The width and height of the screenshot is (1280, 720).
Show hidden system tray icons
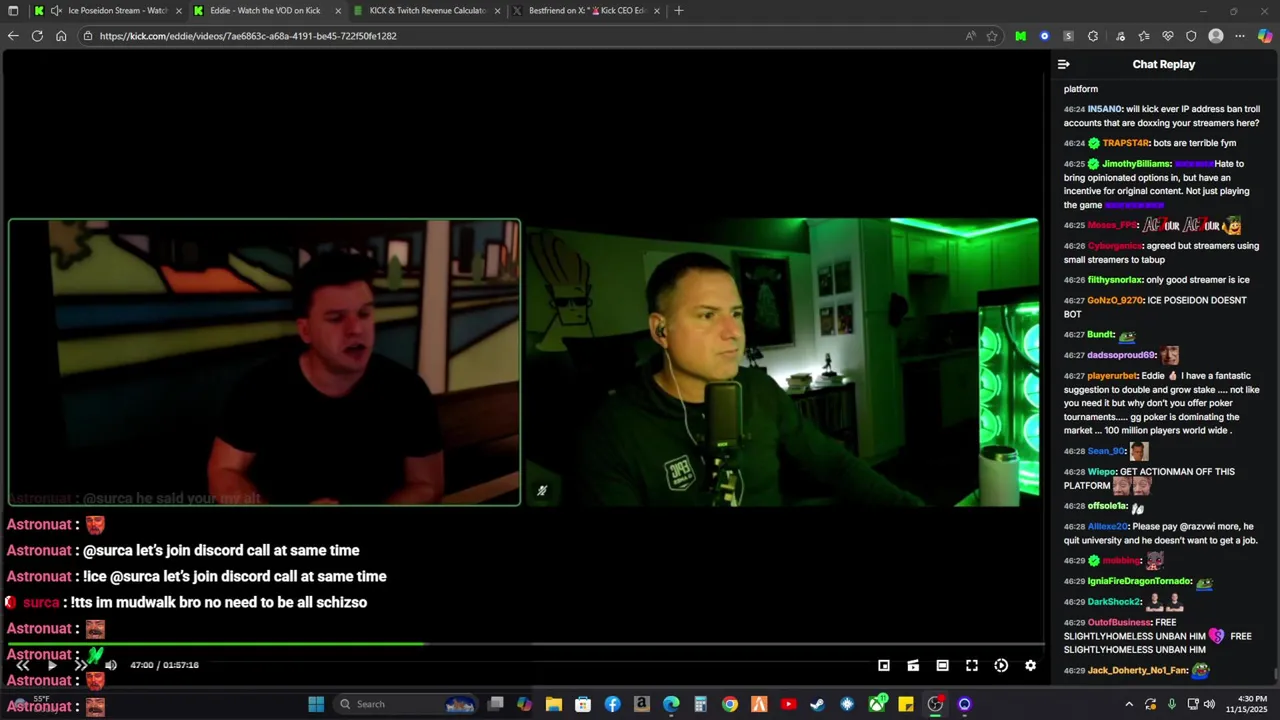[x=1129, y=704]
